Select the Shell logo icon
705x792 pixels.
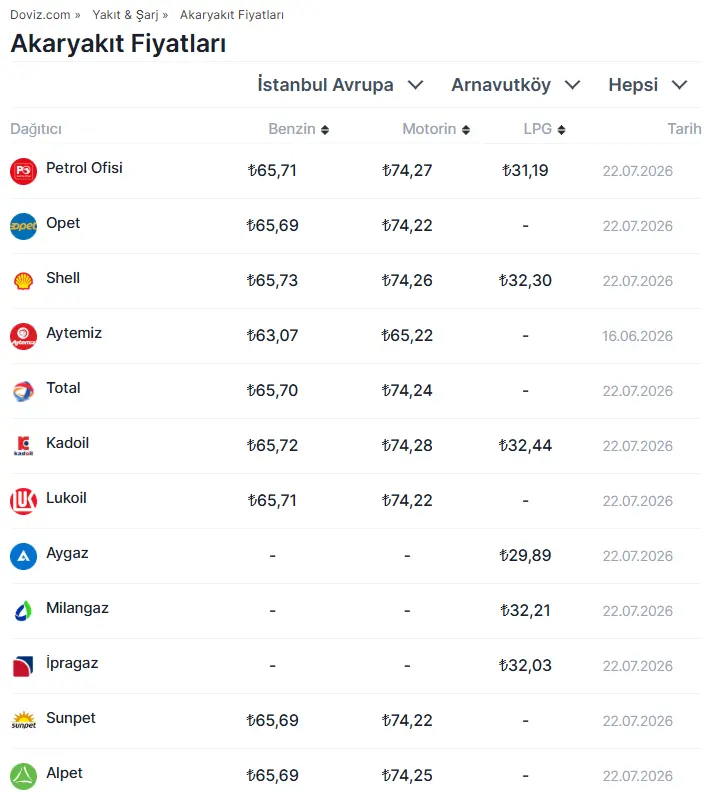coord(23,281)
